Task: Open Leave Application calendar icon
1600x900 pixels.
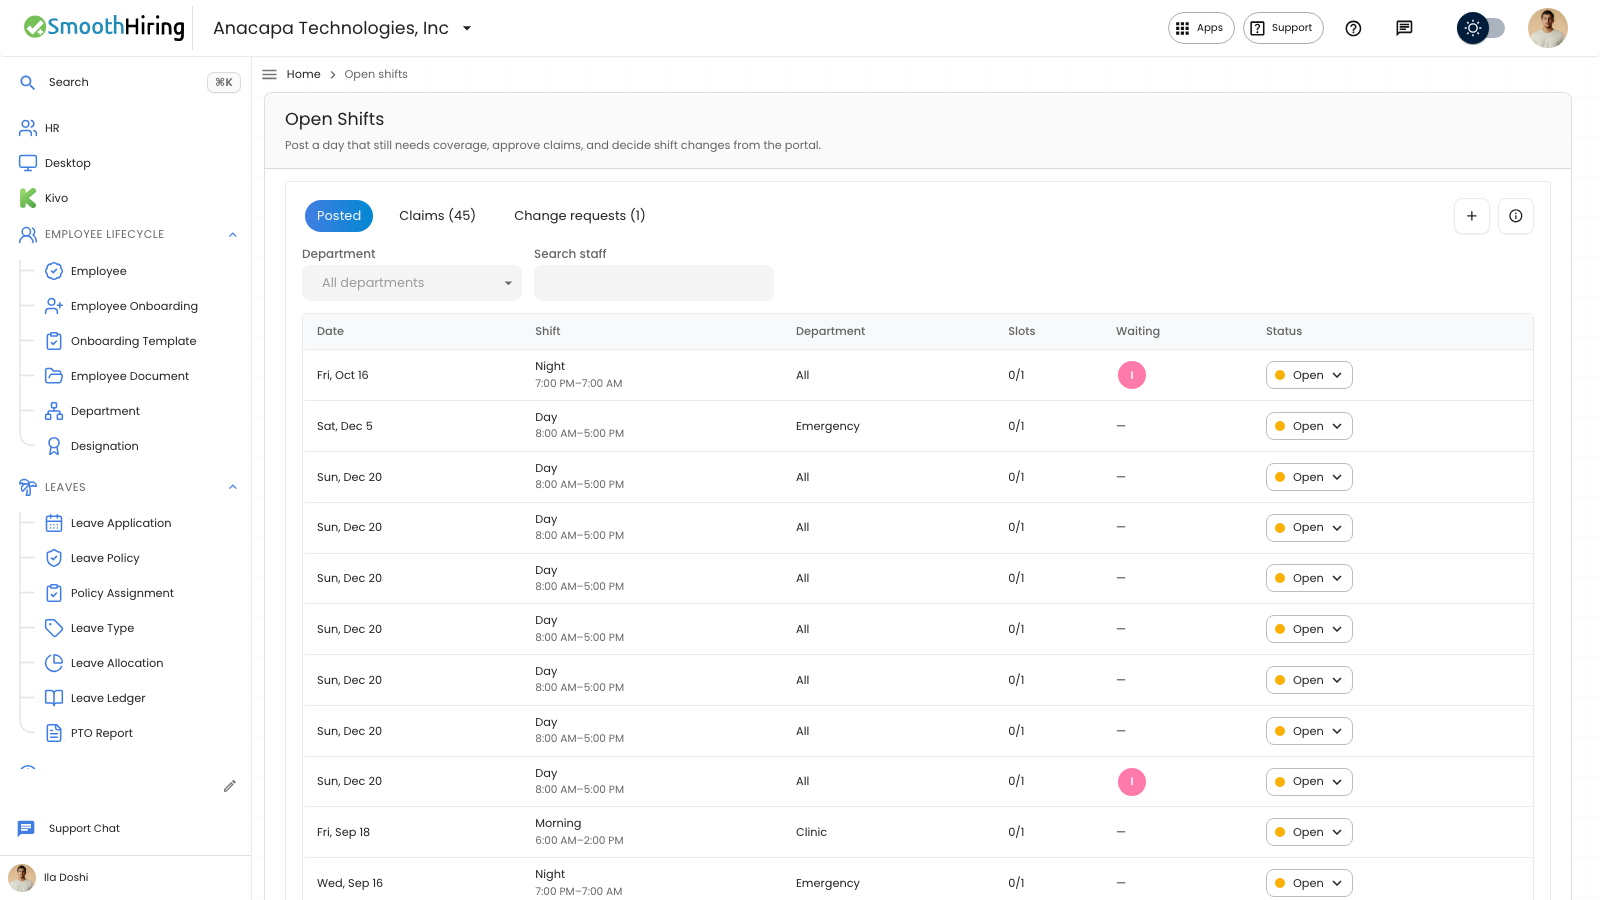Action: 54,523
